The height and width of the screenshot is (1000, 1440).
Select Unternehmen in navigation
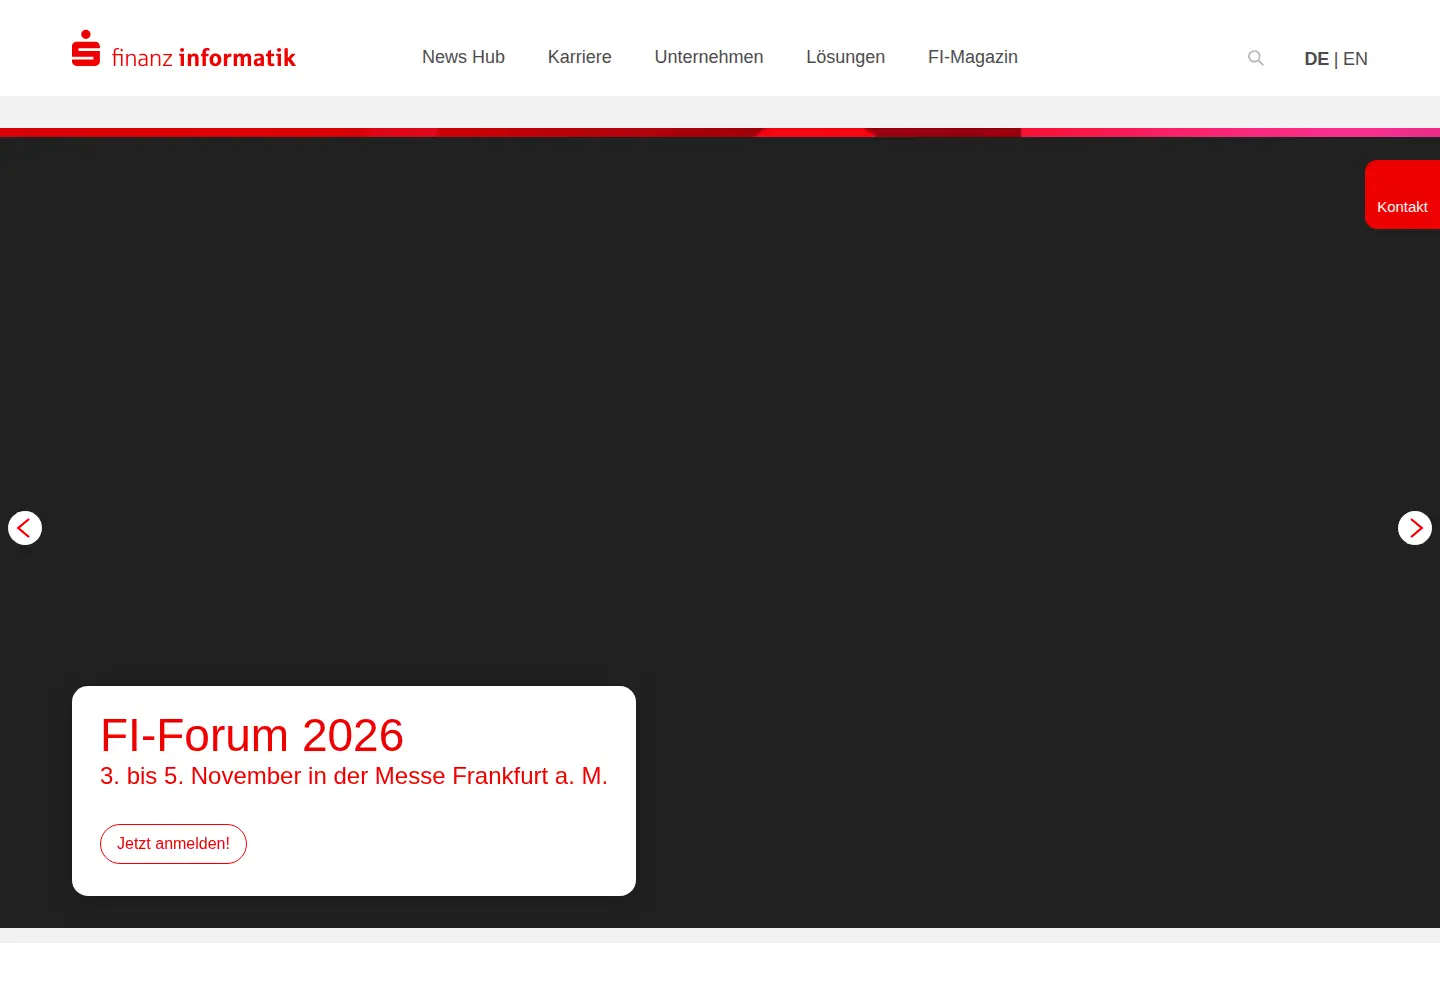tap(709, 57)
